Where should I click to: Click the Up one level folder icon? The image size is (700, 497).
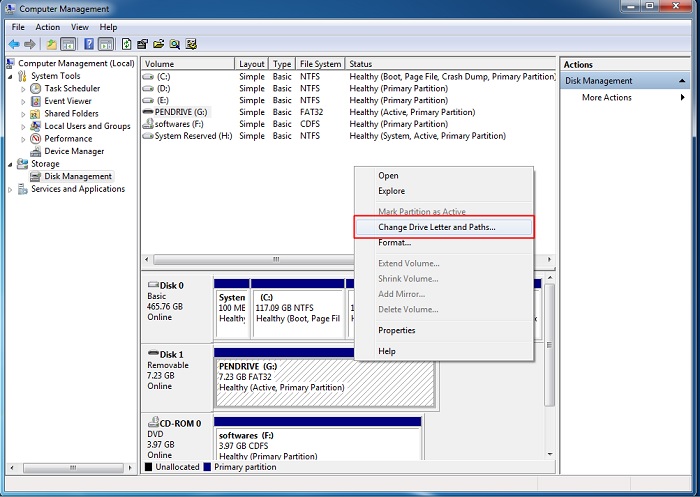pos(51,44)
